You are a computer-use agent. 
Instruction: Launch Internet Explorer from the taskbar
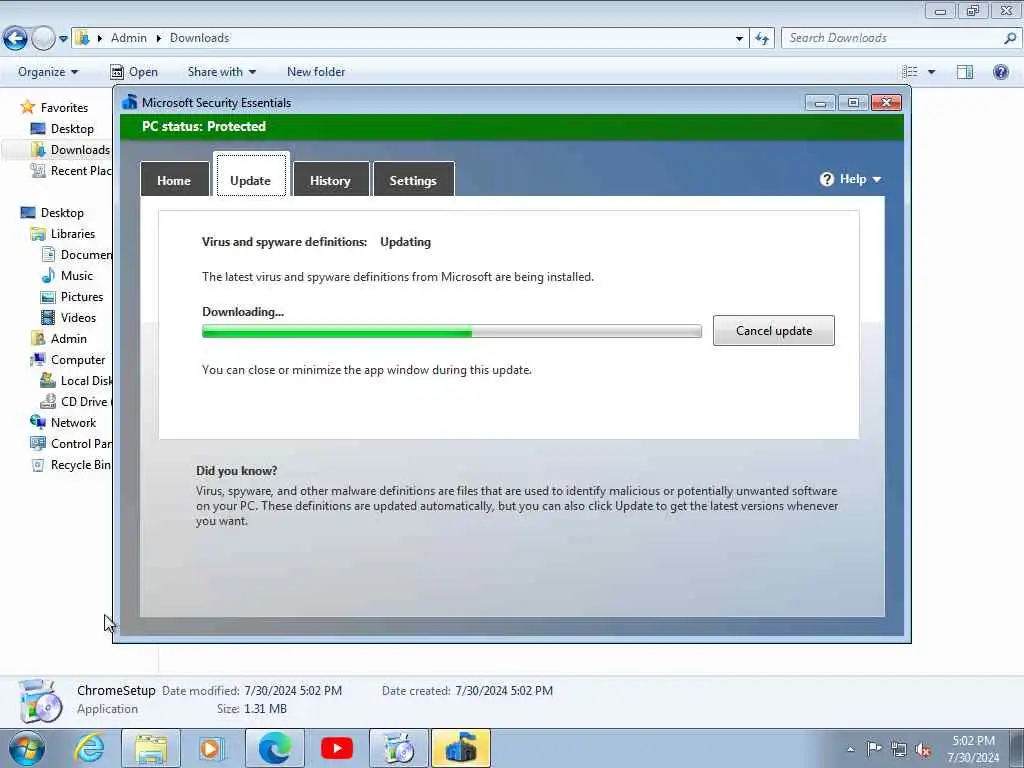[89, 748]
